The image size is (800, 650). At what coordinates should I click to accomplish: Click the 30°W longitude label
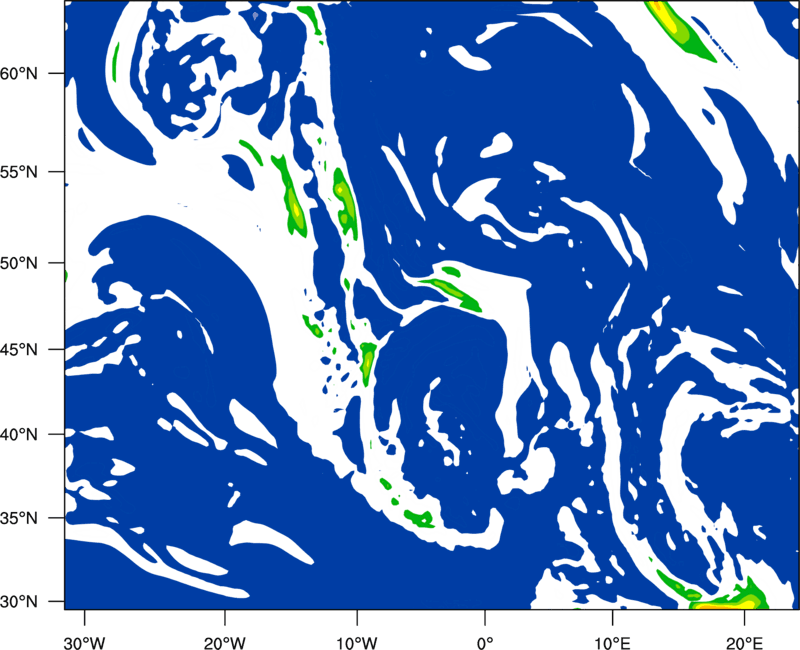tap(85, 643)
